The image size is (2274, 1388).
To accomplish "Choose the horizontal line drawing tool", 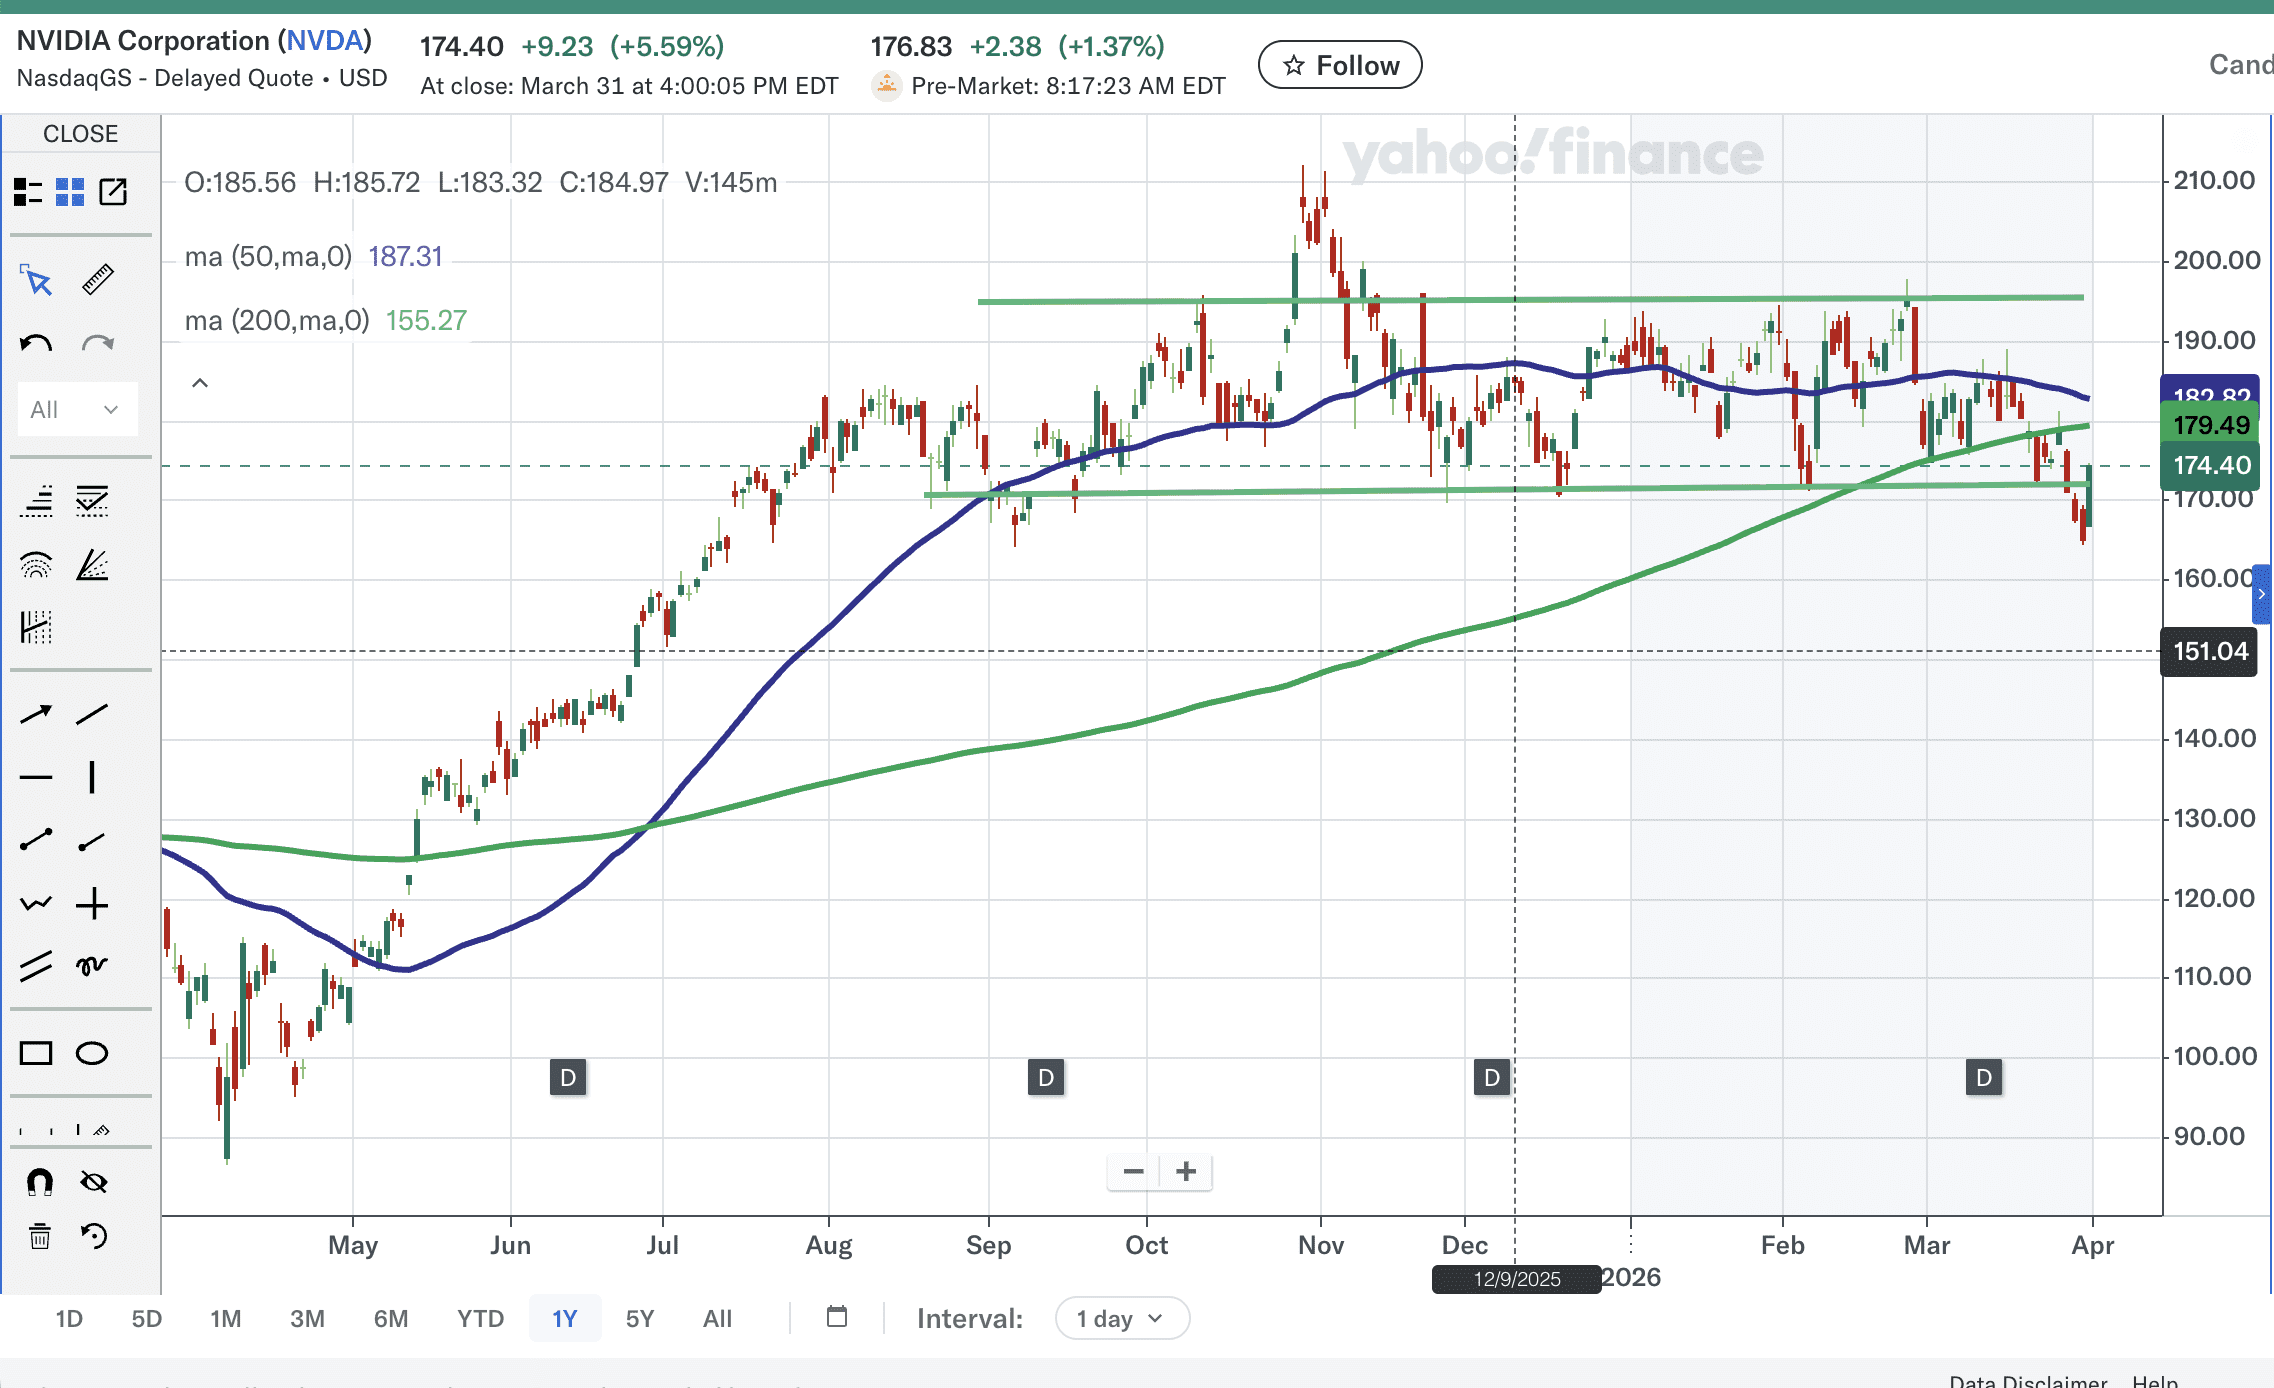I will [x=36, y=777].
